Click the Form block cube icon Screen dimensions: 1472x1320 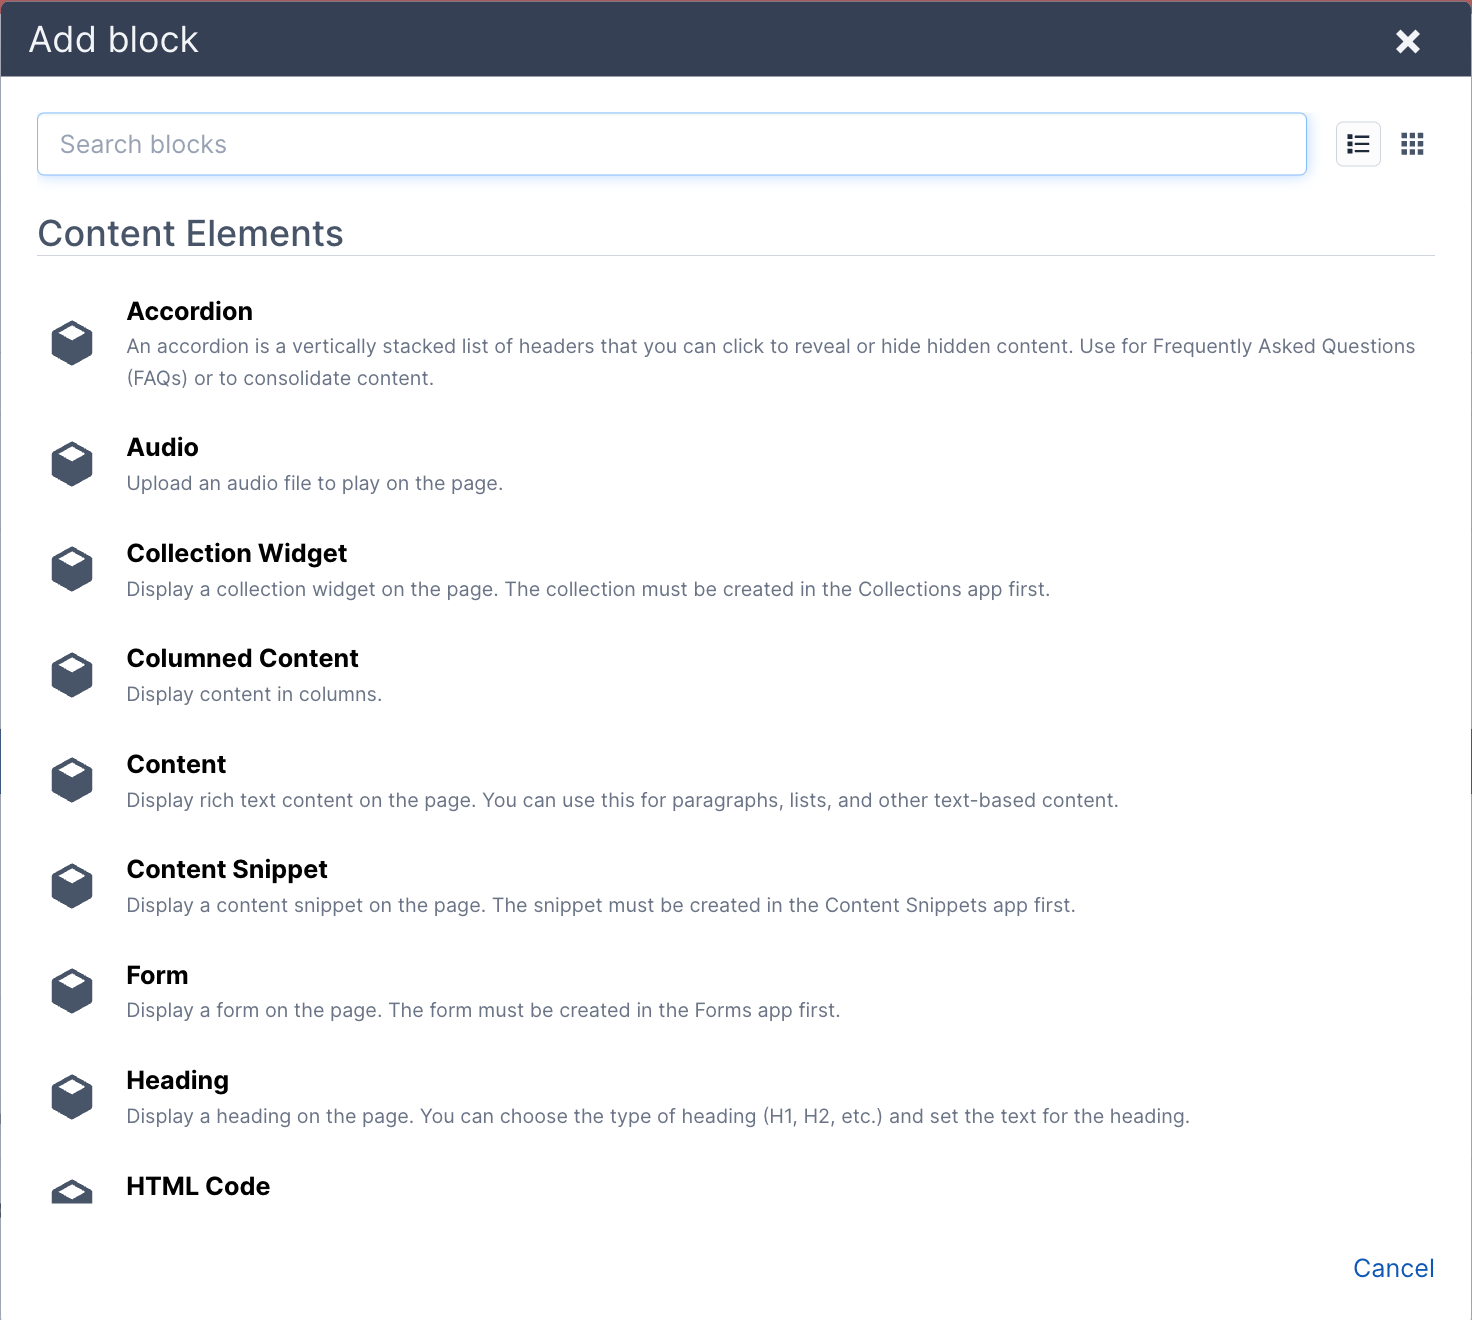72,991
